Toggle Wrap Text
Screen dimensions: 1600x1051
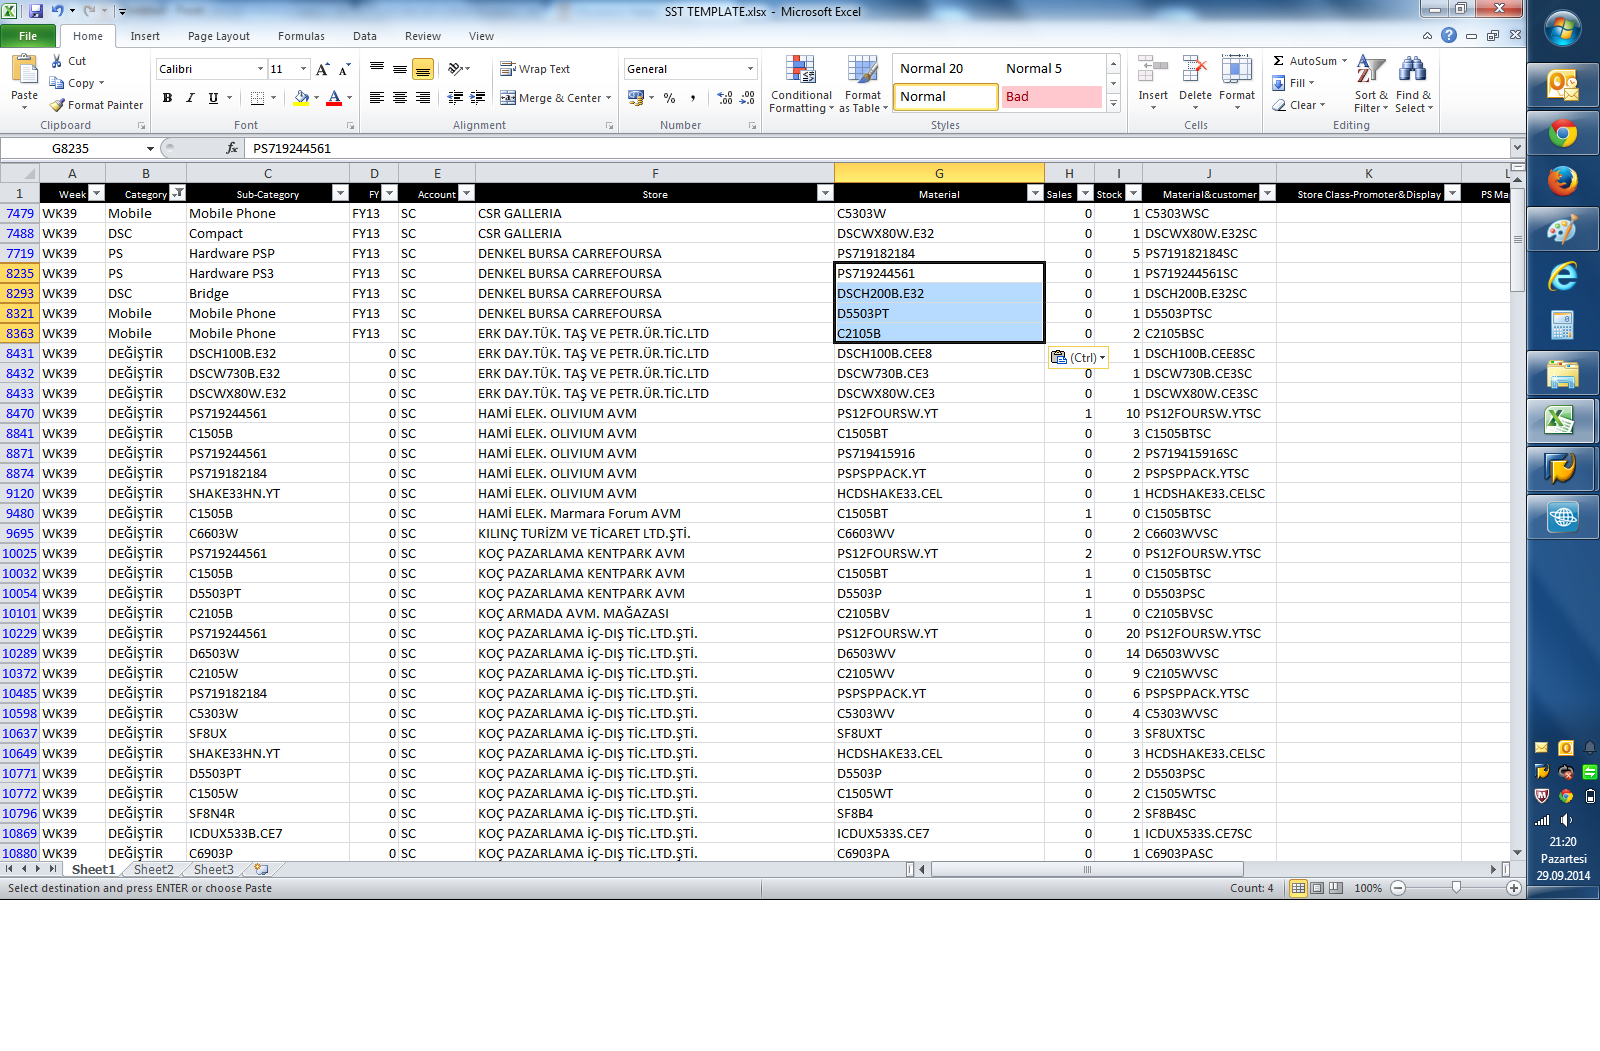tap(535, 69)
